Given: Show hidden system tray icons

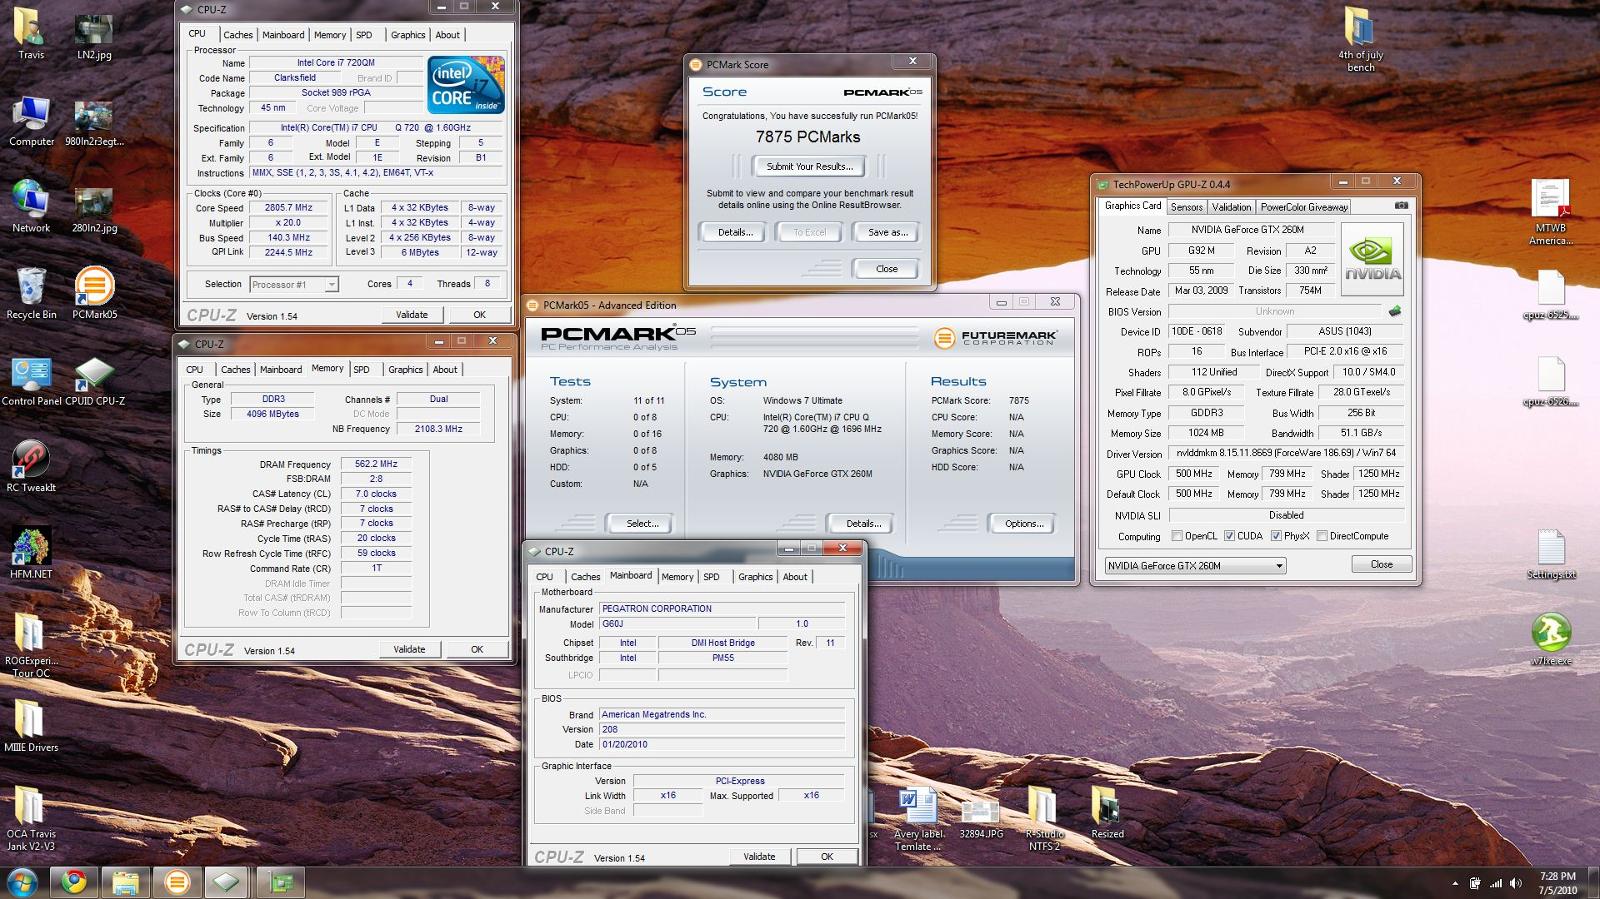Looking at the screenshot, I should tap(1454, 884).
